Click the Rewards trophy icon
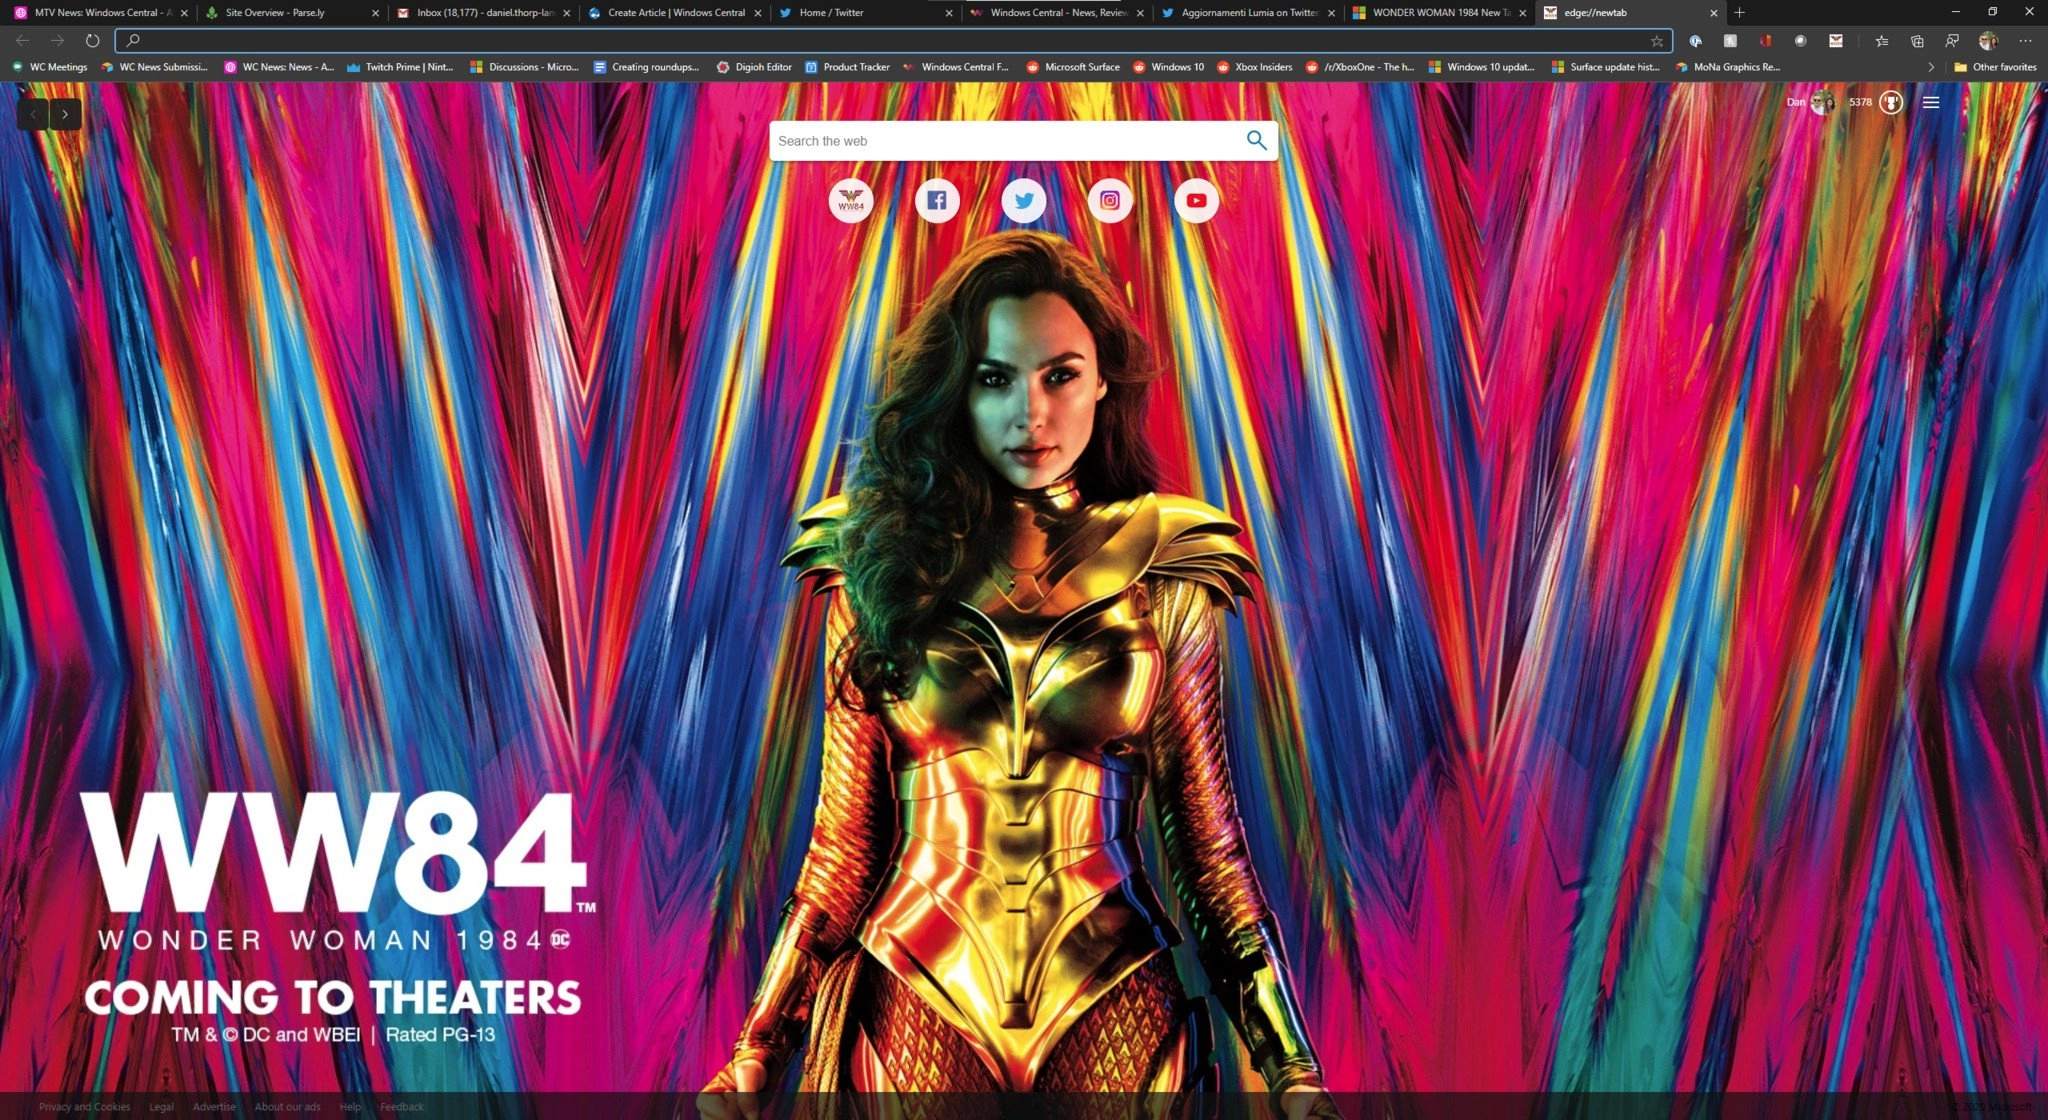Viewport: 2048px width, 1120px height. tap(1890, 102)
